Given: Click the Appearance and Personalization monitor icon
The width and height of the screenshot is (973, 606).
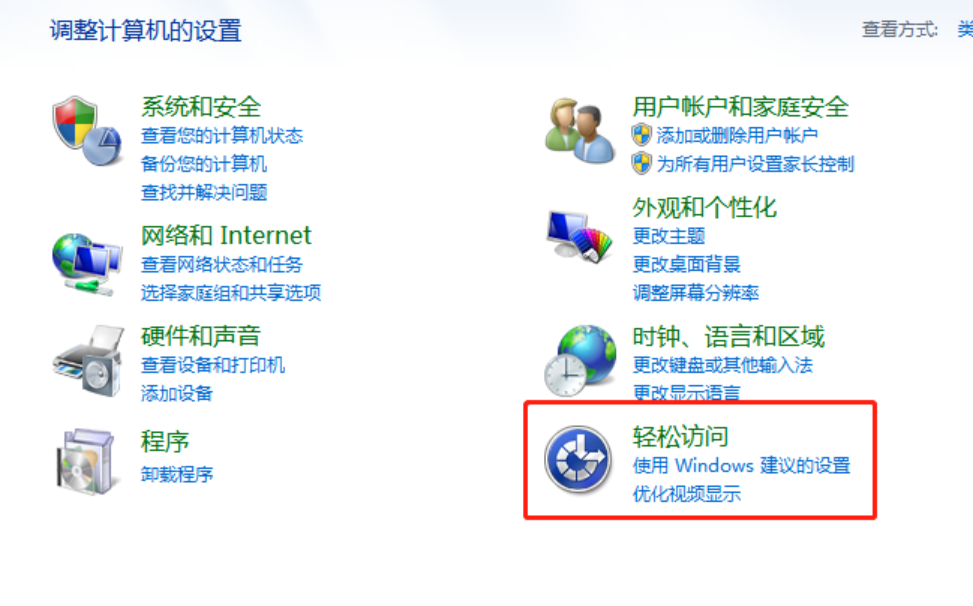Looking at the screenshot, I should click(579, 236).
